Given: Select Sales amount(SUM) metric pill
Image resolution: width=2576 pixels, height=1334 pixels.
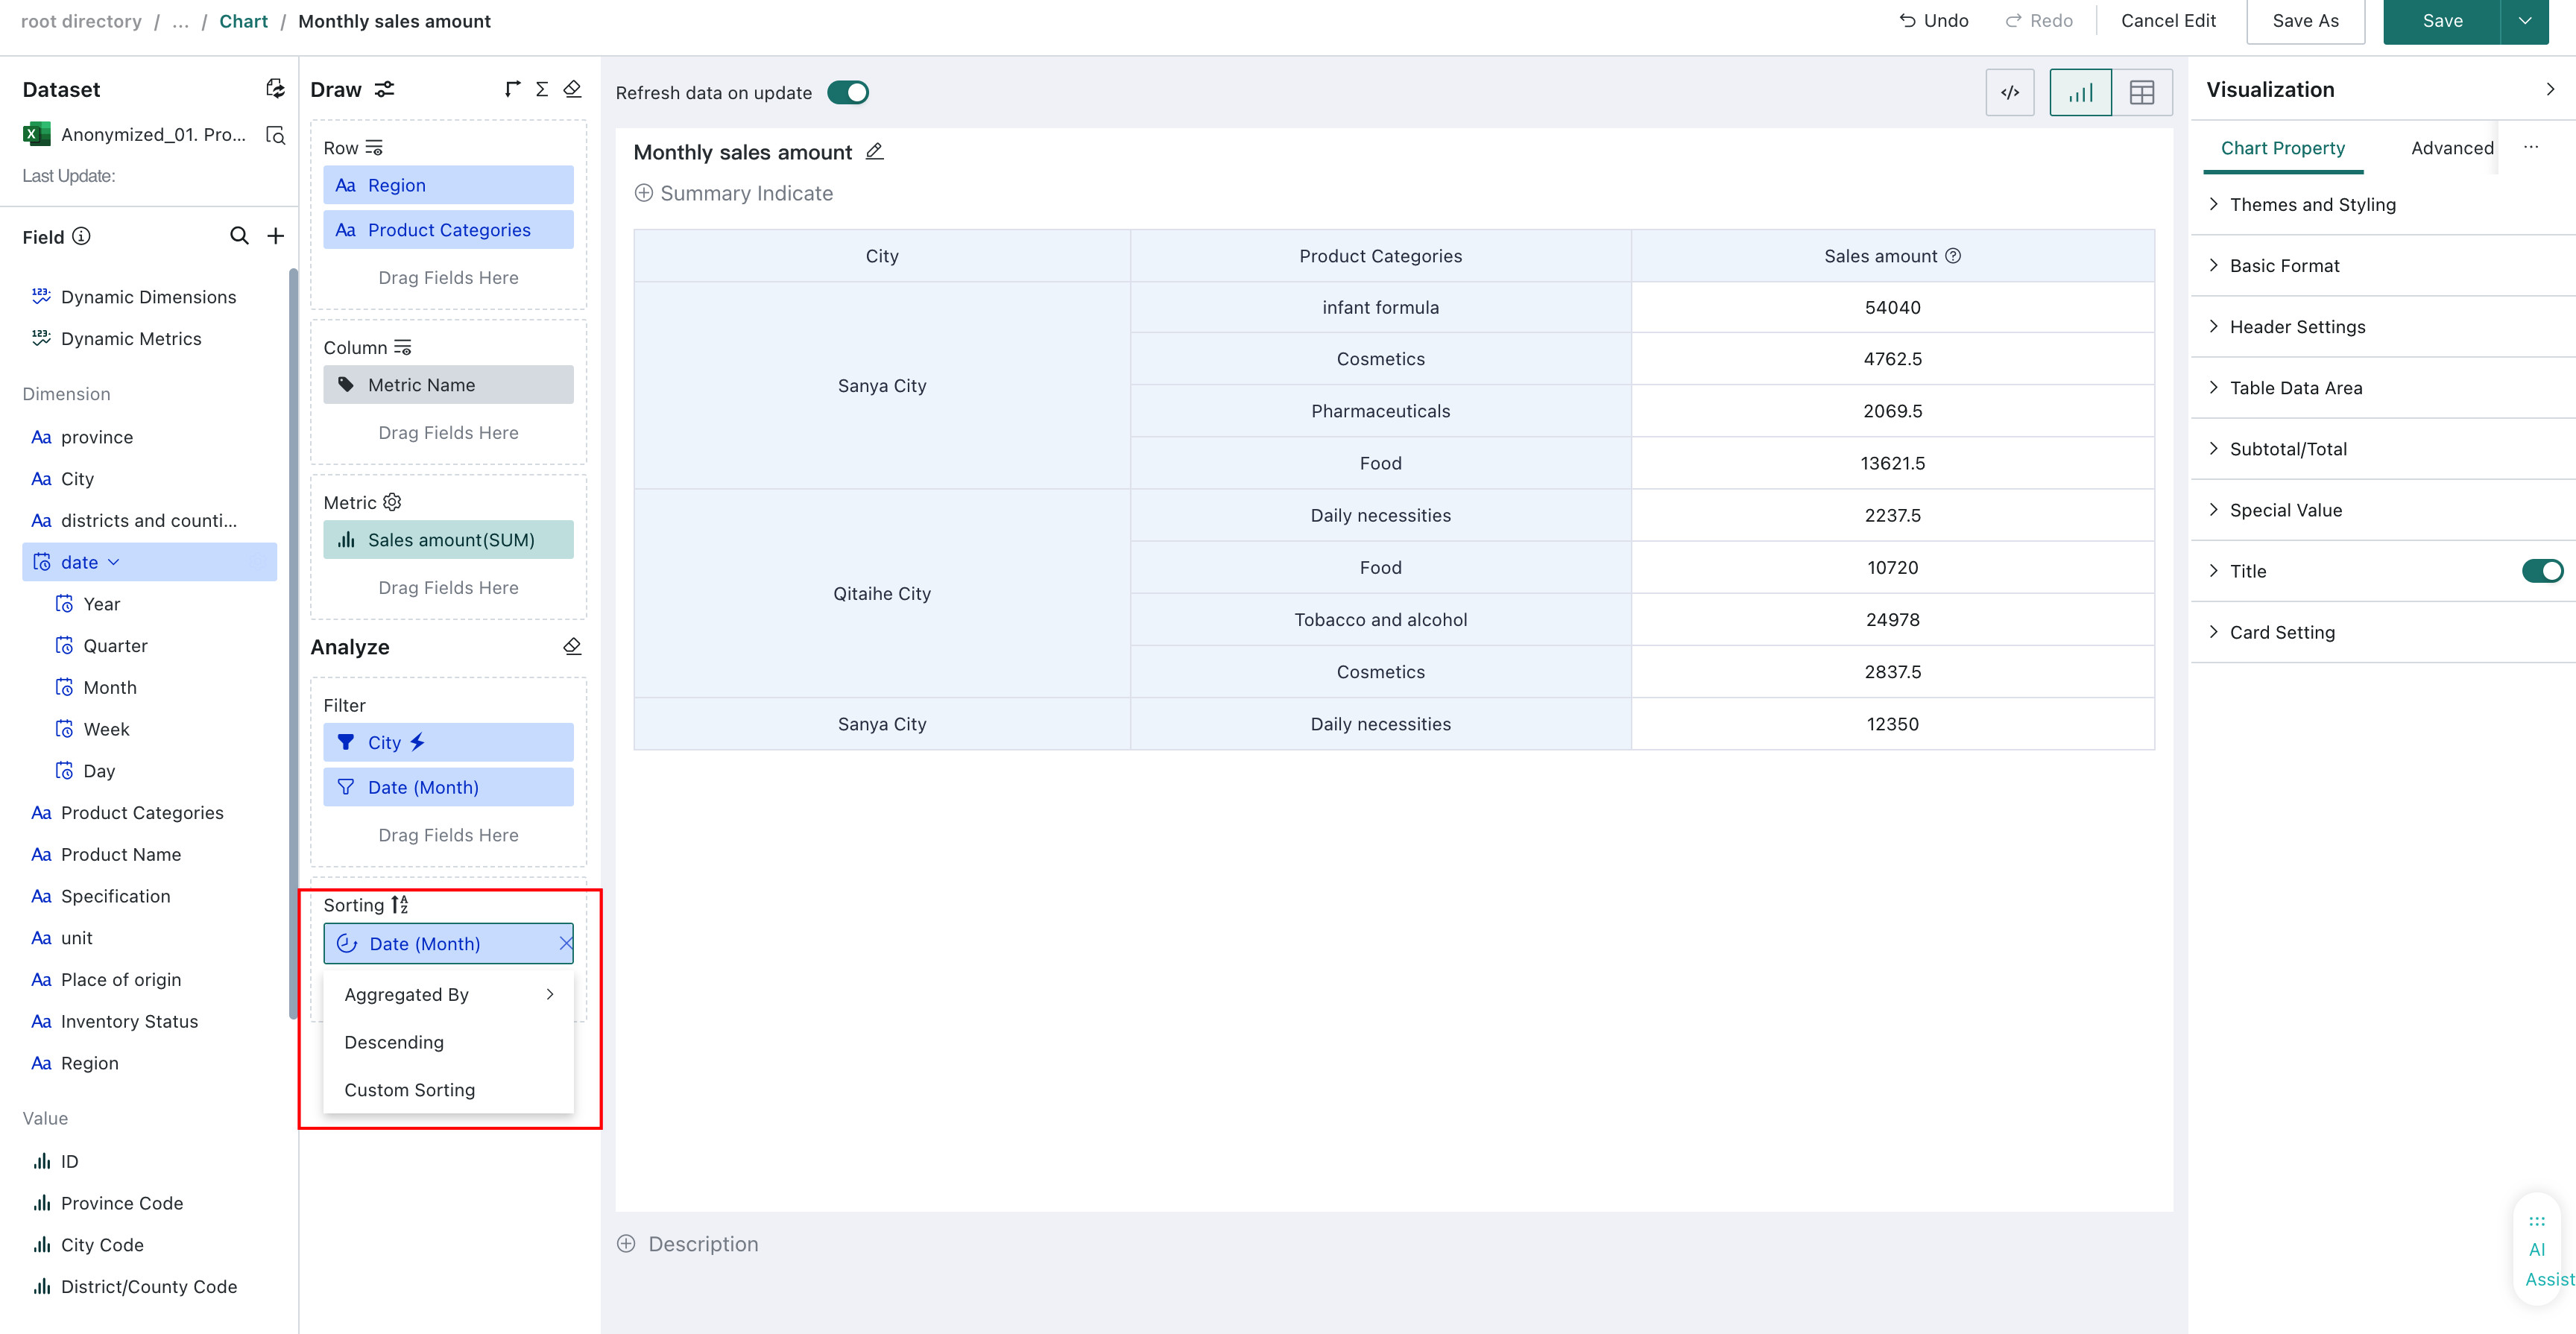Looking at the screenshot, I should click(448, 539).
